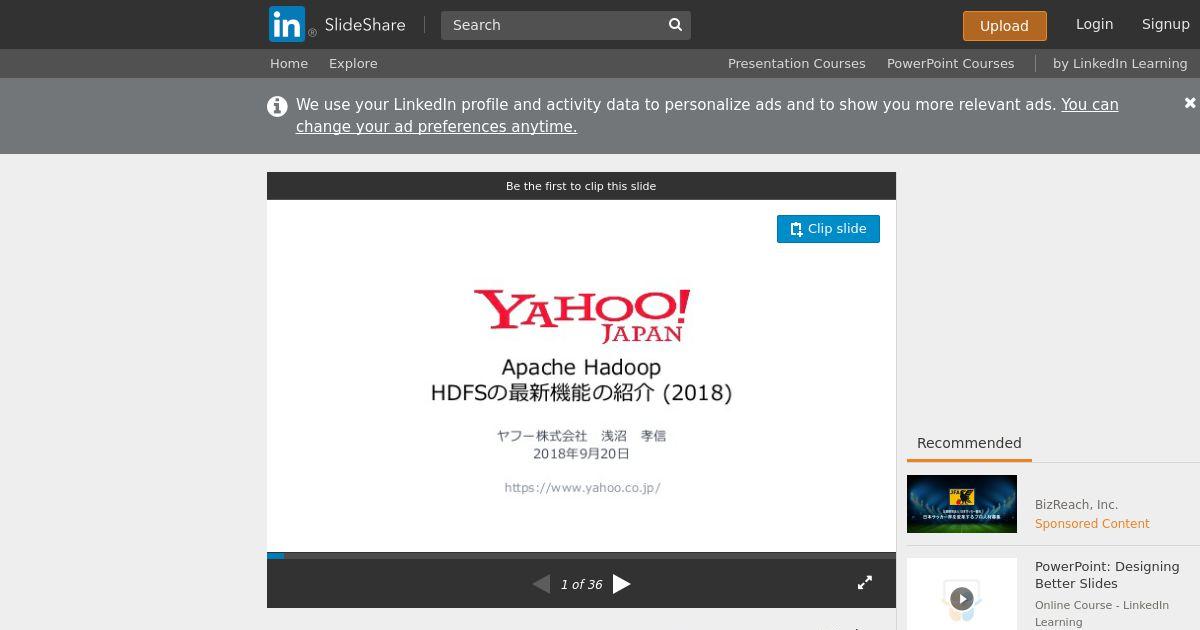Open the Login page

[1094, 24]
